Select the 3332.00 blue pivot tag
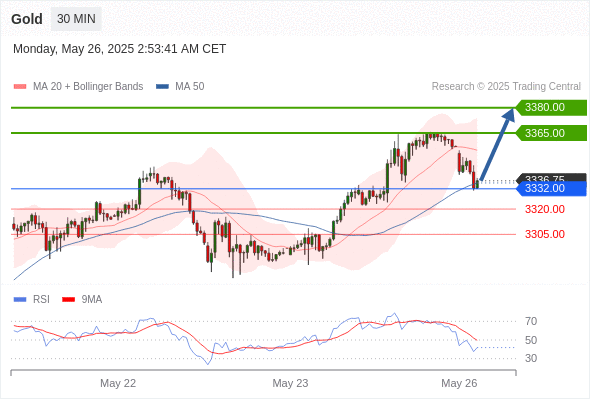The image size is (590, 400). tap(551, 189)
